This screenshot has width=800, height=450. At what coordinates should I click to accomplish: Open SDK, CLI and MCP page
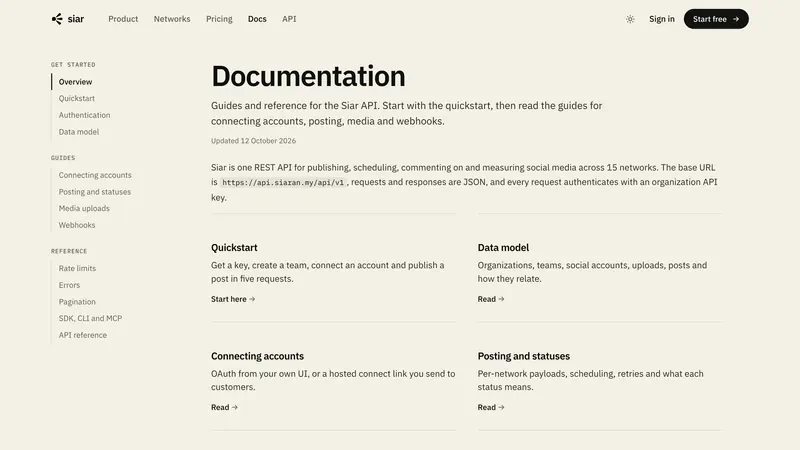coord(90,318)
